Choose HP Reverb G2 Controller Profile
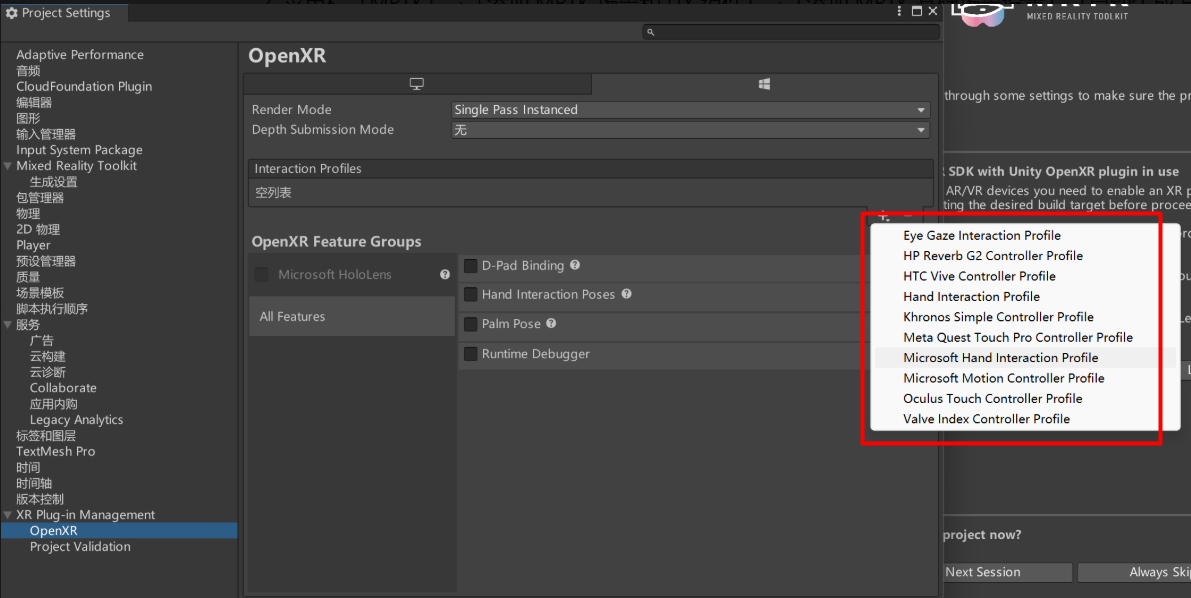Screen dimensions: 1191x598 tap(993, 256)
